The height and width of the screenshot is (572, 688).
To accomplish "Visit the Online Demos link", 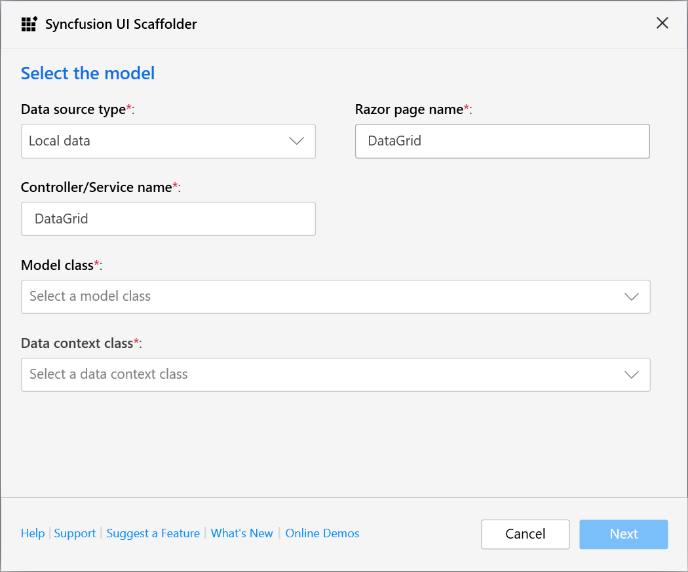I will pos(322,534).
